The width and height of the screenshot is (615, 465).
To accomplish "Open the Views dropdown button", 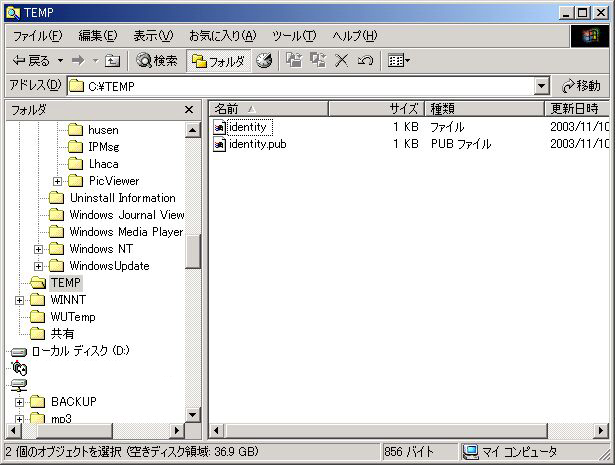I will (398, 61).
